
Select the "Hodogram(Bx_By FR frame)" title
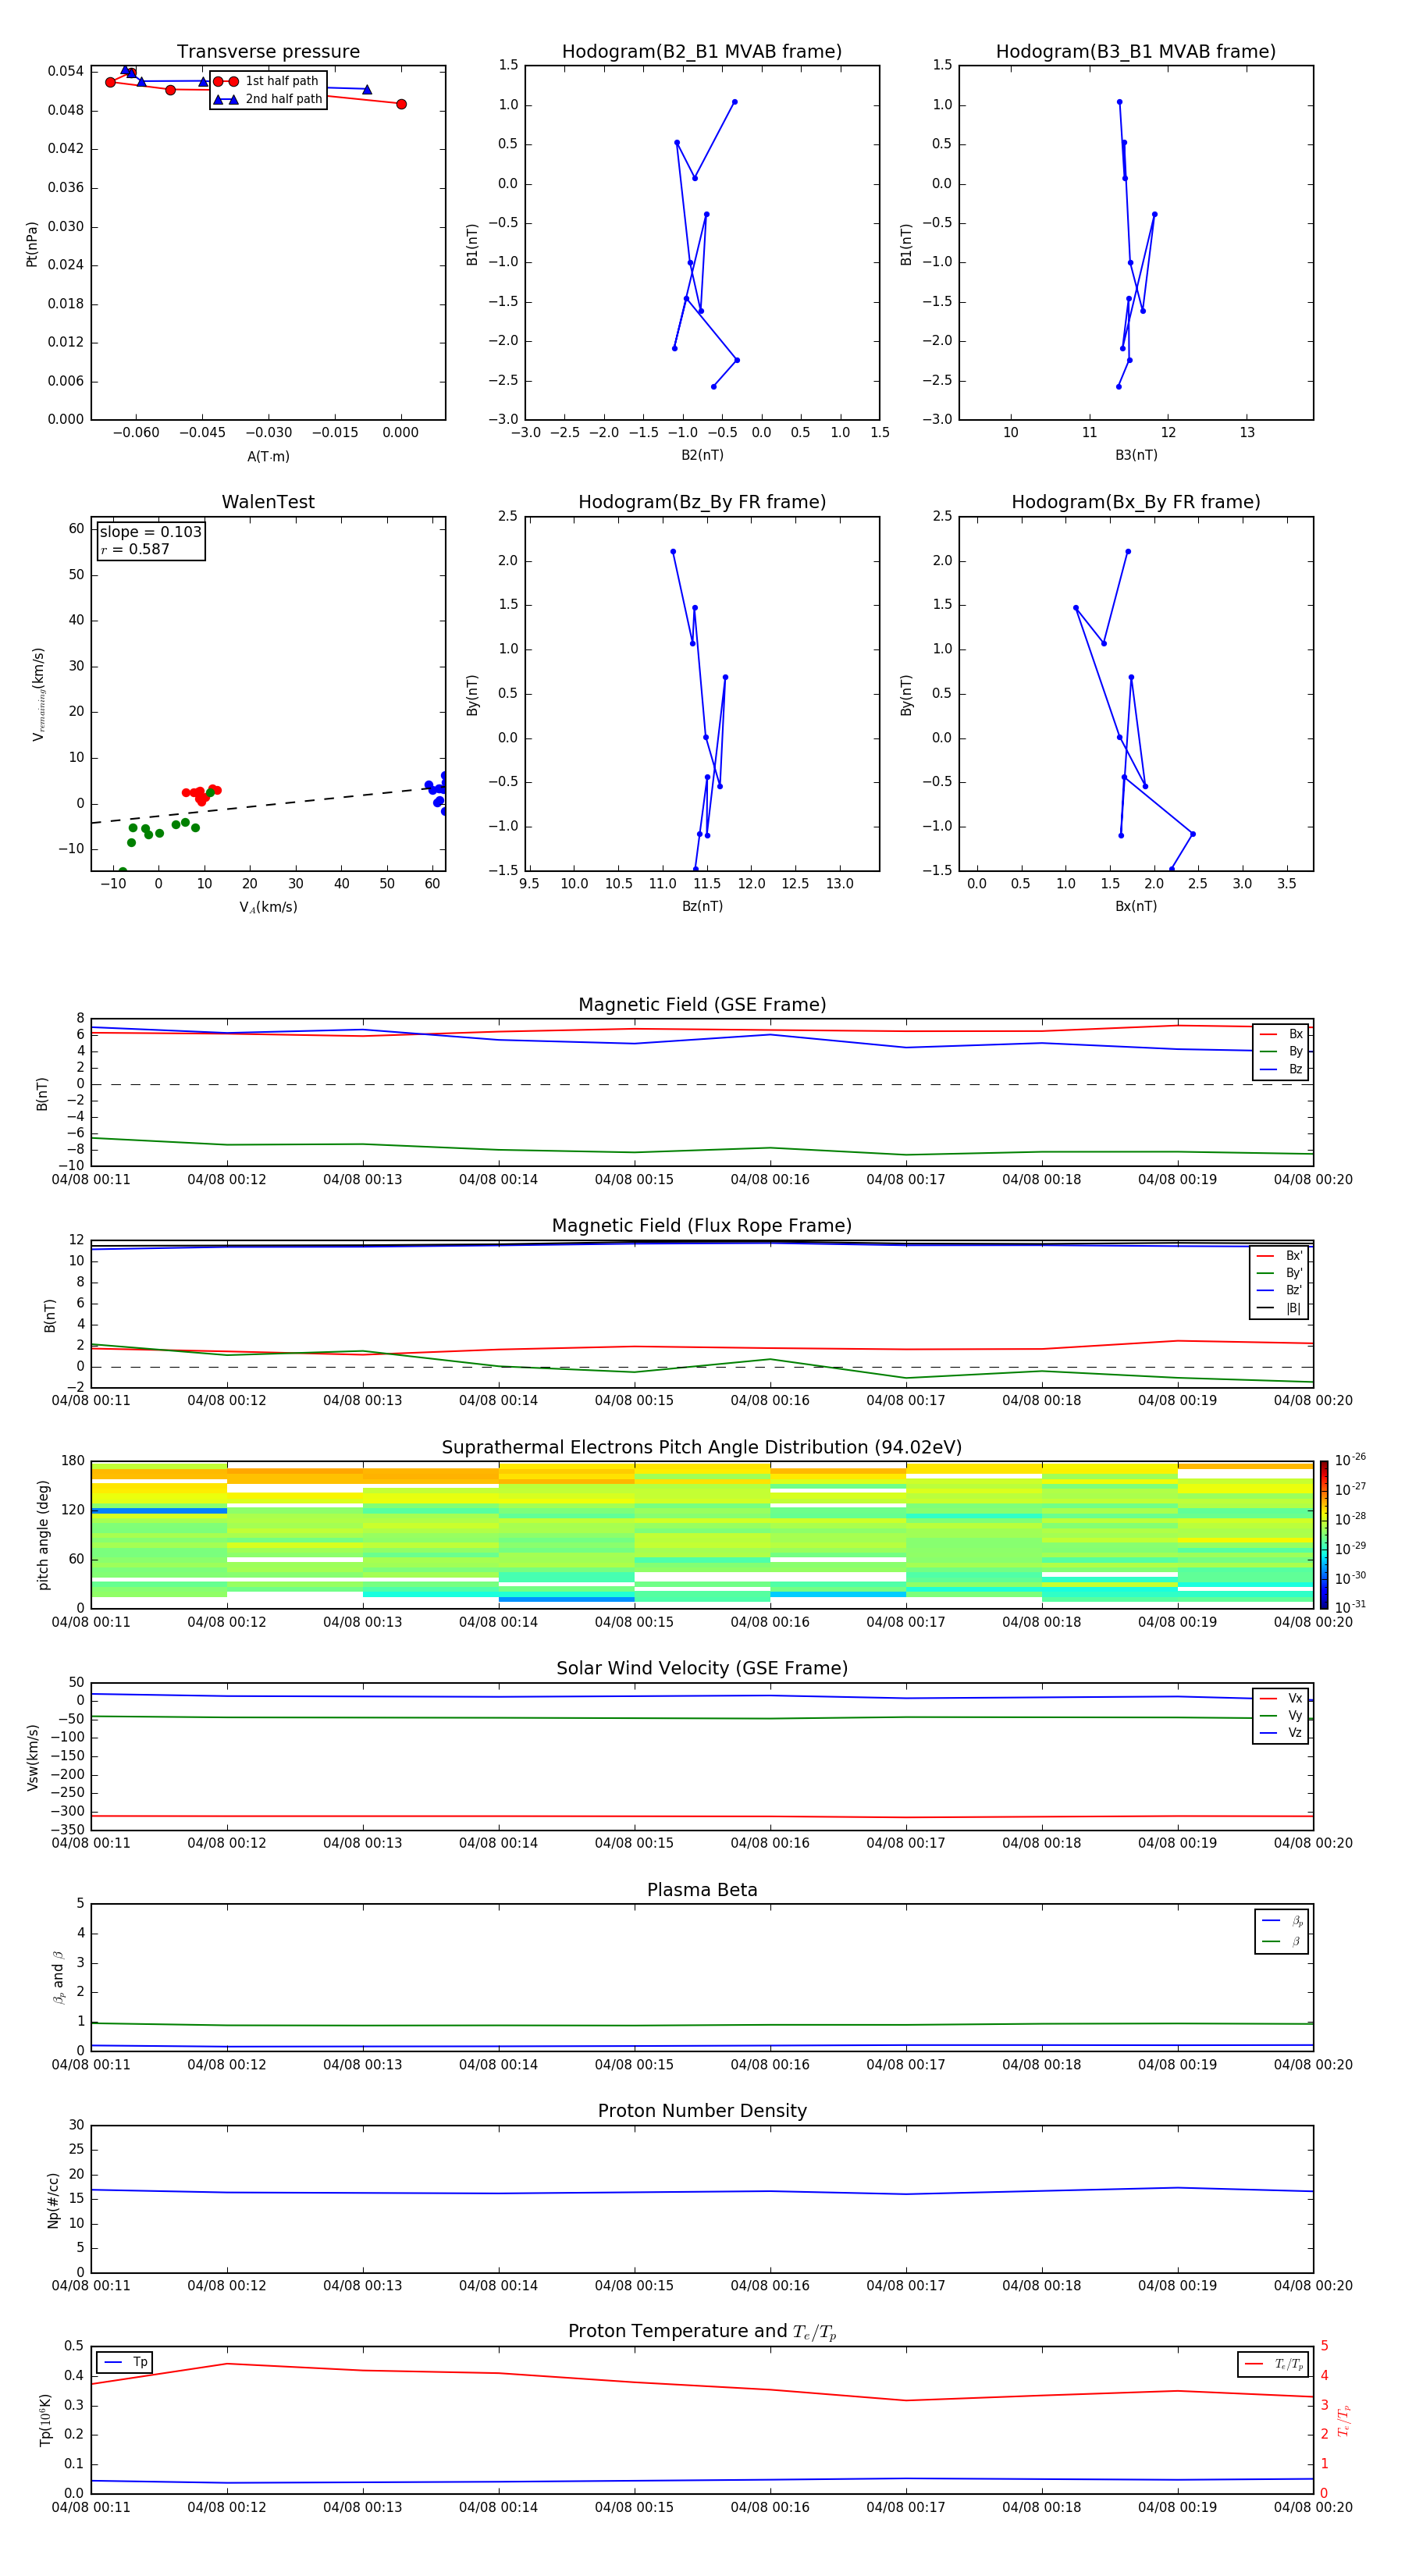(x=1136, y=502)
